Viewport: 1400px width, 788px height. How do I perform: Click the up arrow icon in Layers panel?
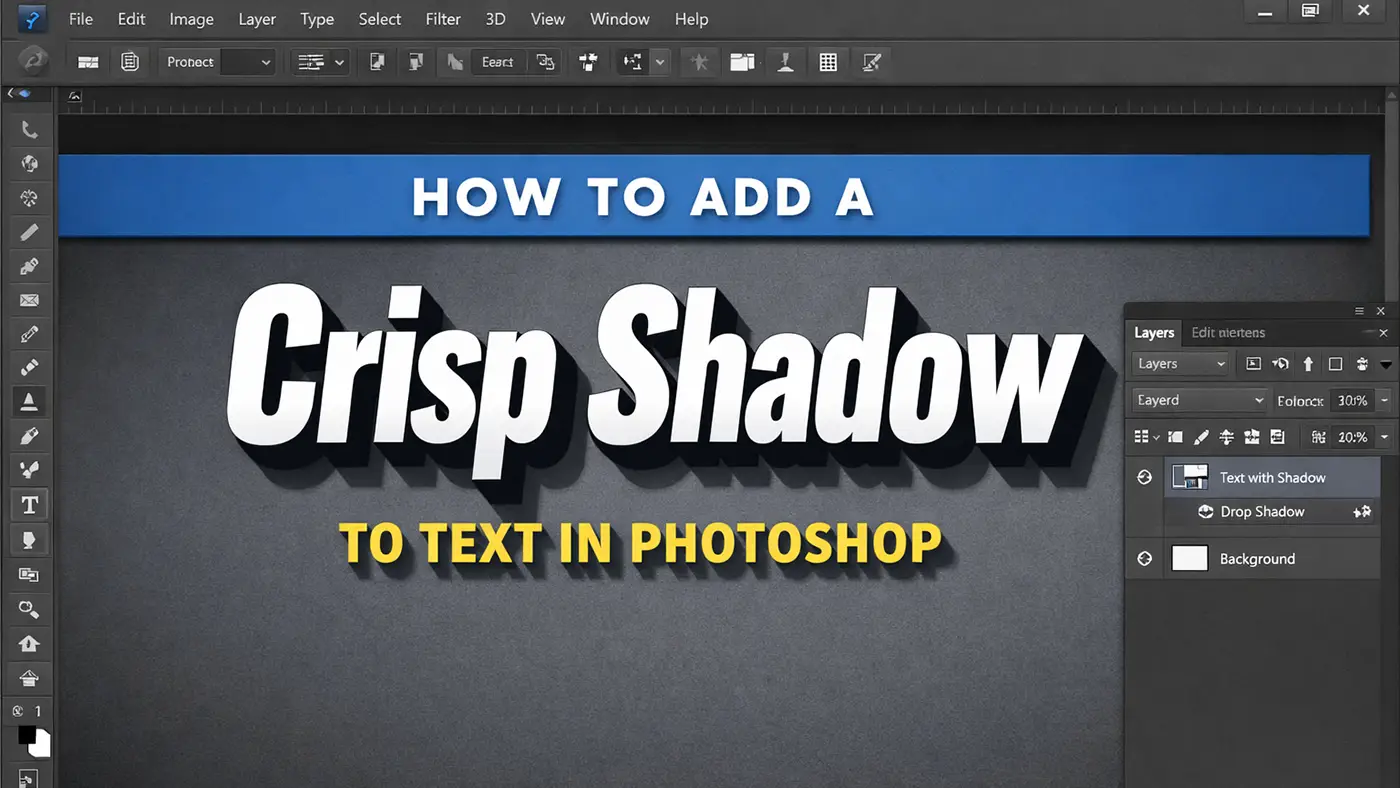(1308, 364)
